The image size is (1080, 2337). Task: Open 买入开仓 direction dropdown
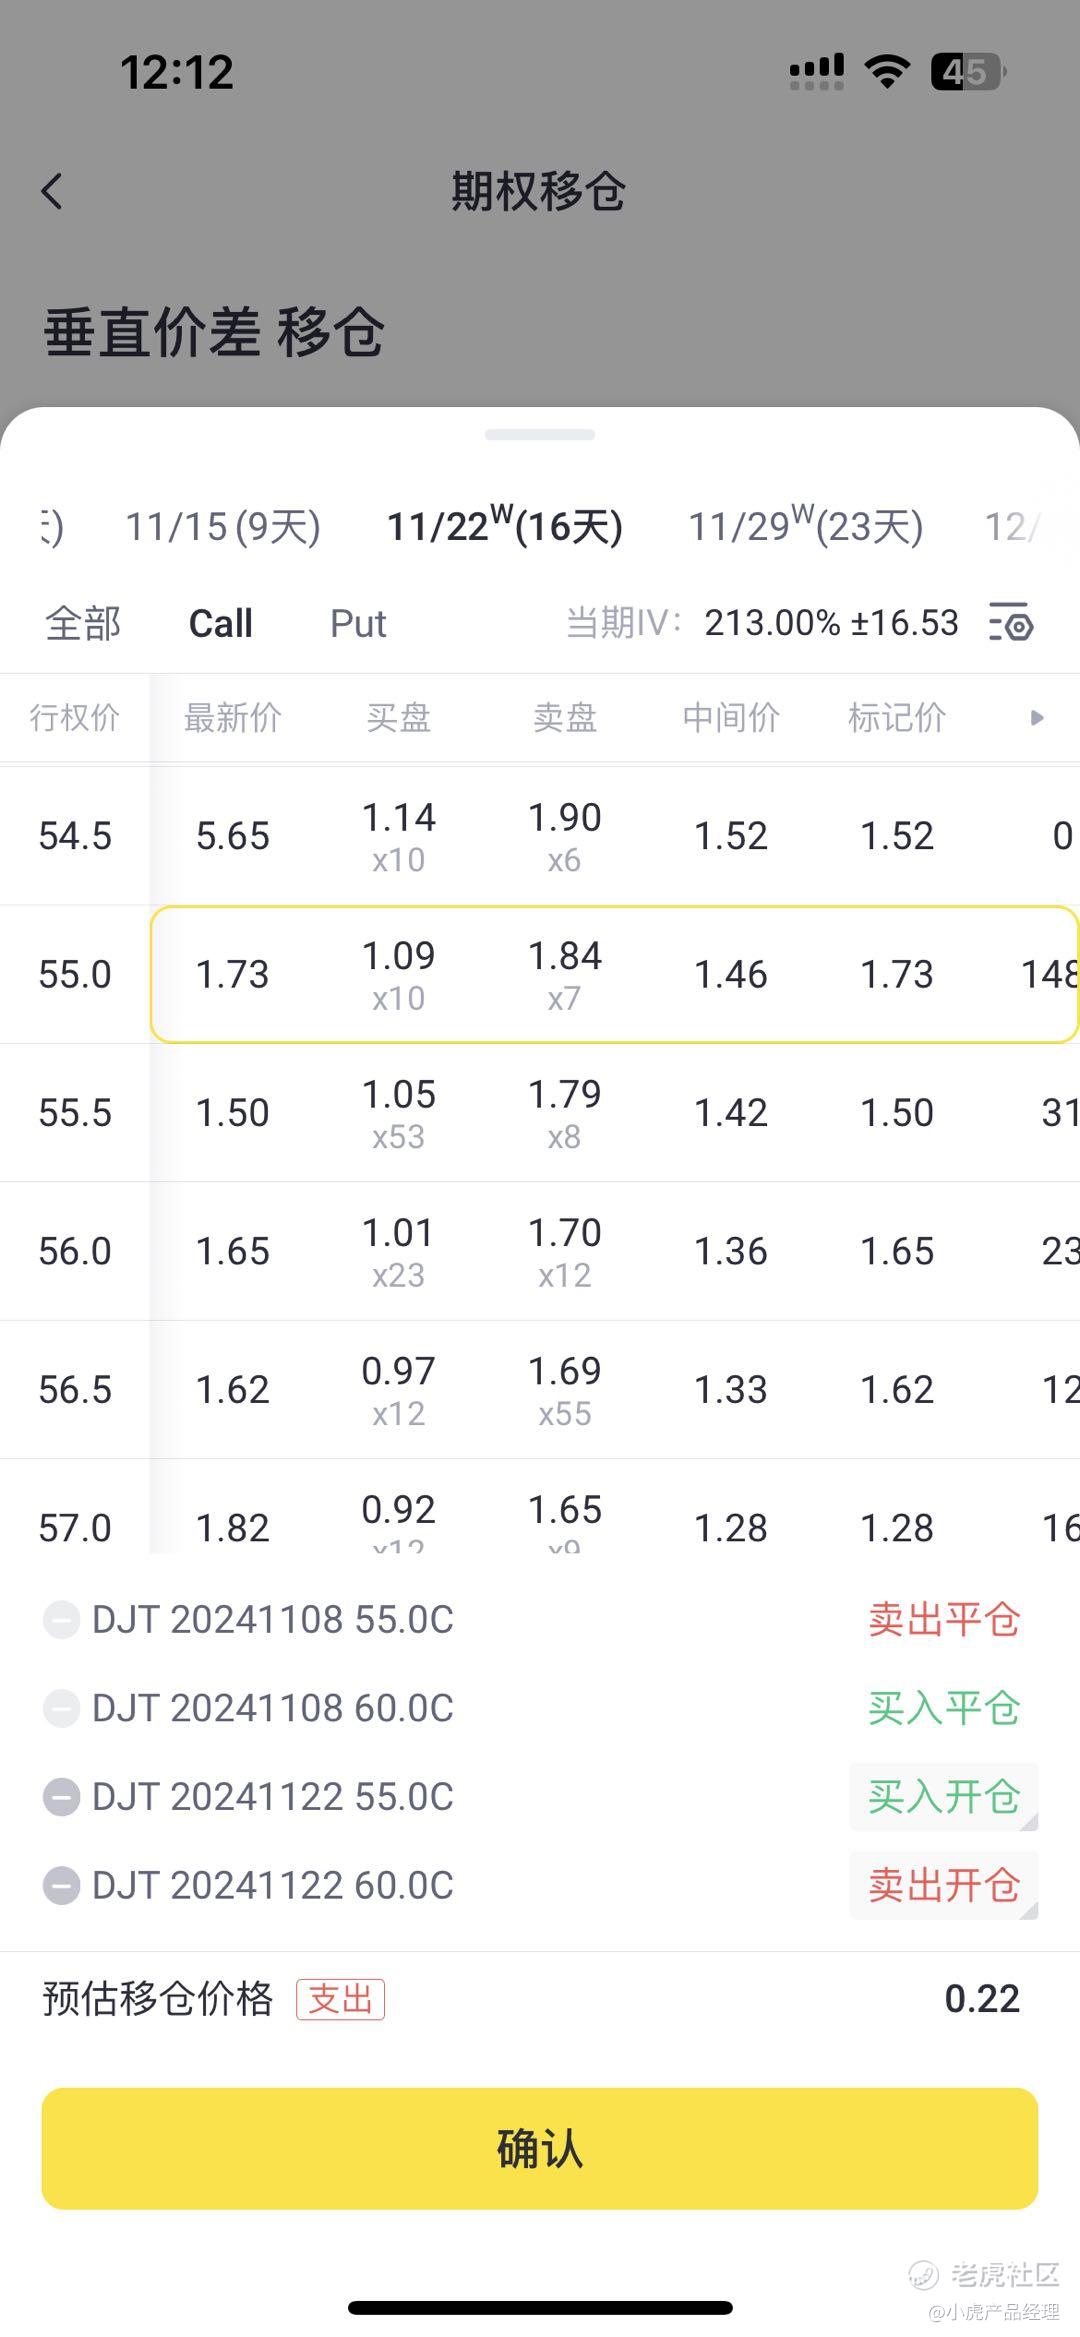944,1797
